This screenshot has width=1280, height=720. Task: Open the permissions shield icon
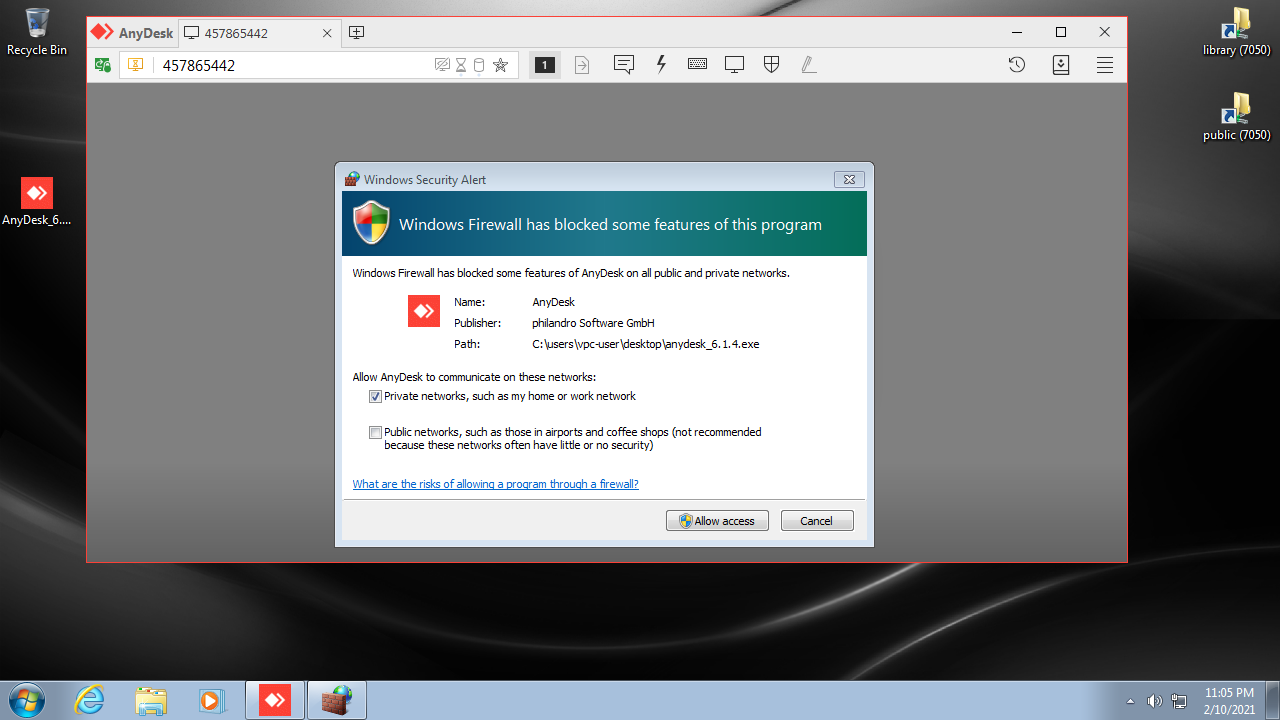point(771,65)
